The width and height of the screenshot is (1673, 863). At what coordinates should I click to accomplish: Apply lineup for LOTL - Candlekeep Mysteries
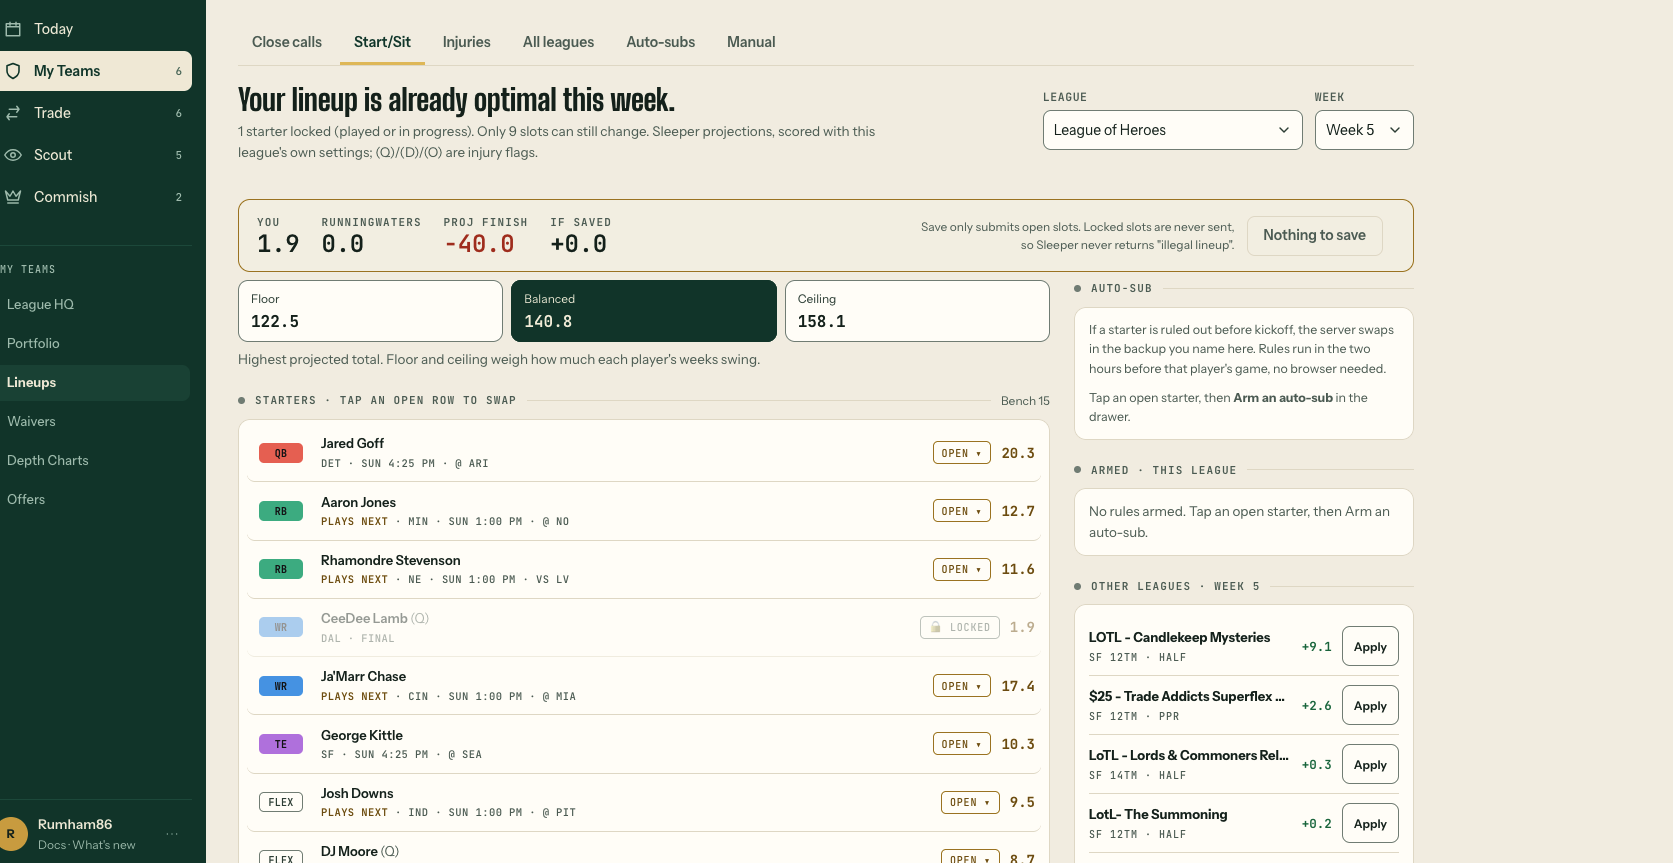point(1370,646)
